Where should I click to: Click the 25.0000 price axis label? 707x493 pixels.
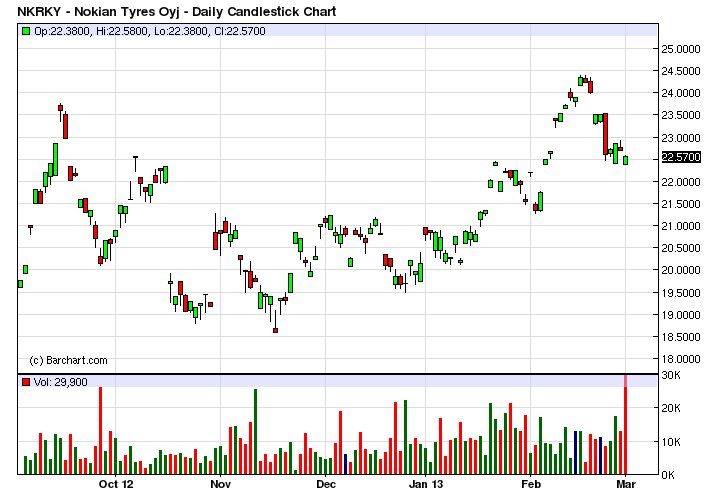(x=681, y=49)
